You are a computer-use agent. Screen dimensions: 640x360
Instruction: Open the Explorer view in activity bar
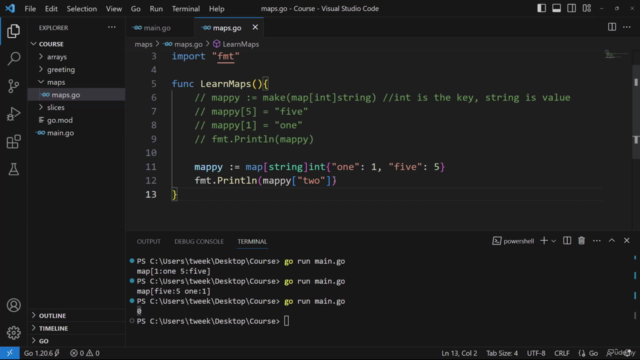point(13,31)
